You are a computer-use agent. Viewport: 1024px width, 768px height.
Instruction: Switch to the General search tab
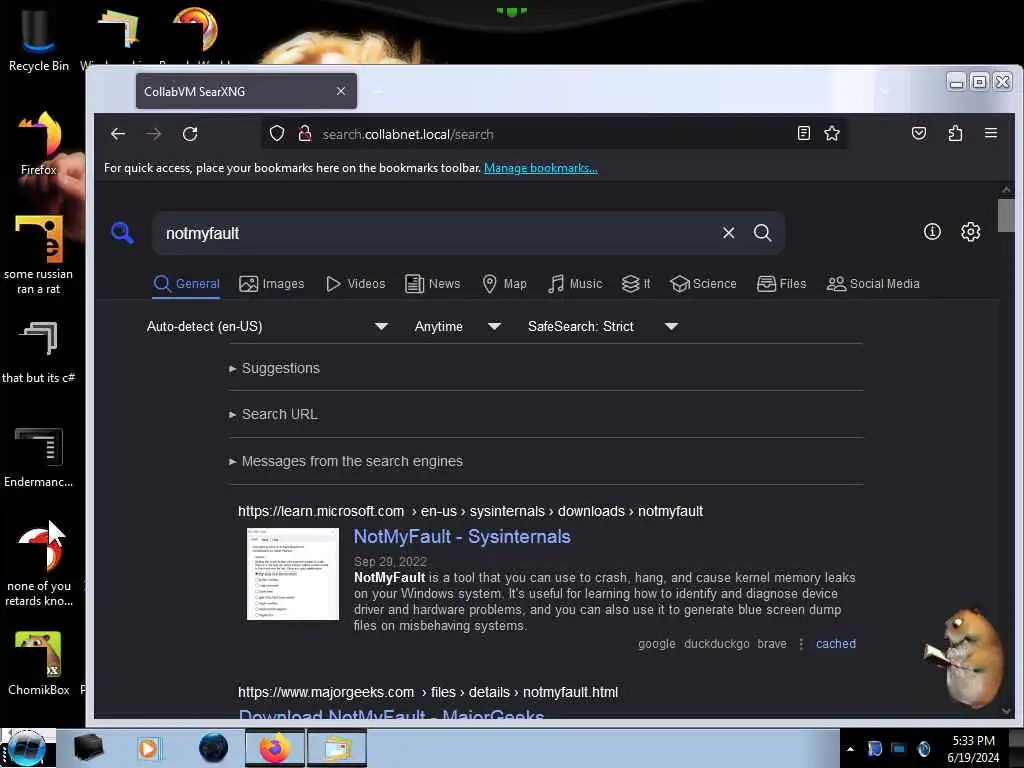(x=186, y=283)
